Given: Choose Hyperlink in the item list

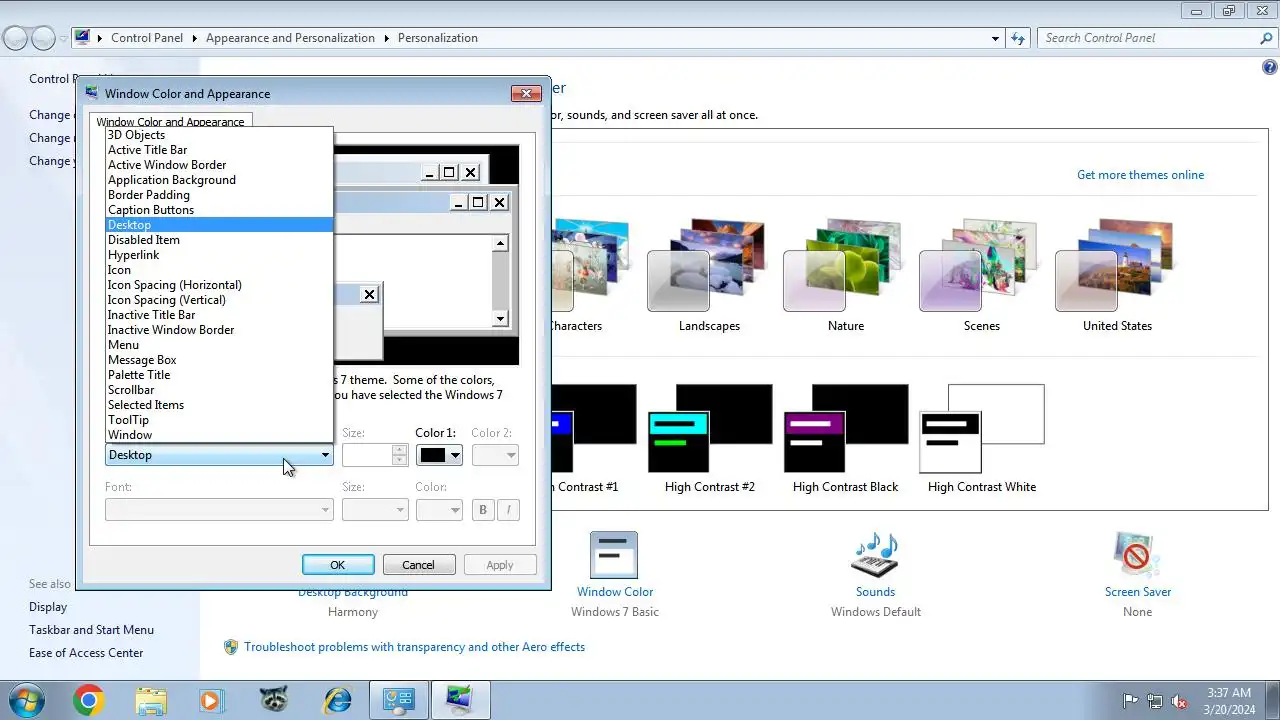Looking at the screenshot, I should [x=219, y=255].
